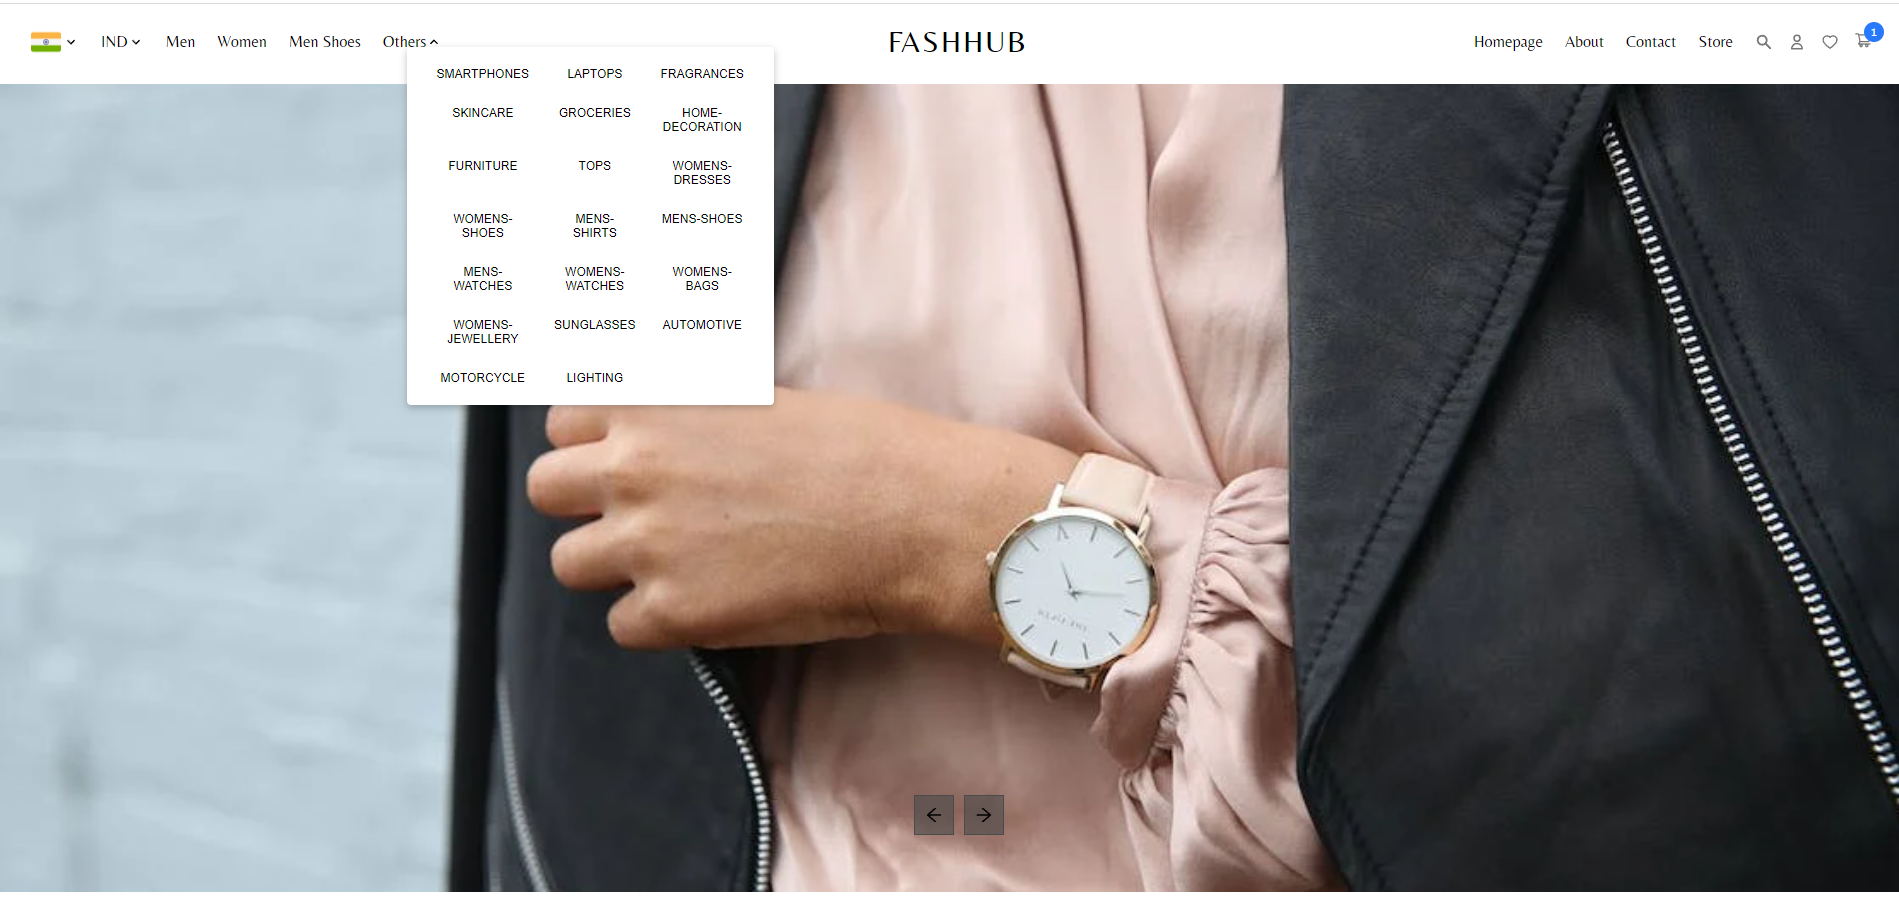
Task: Go to previous slide arrow
Action: pos(933,815)
